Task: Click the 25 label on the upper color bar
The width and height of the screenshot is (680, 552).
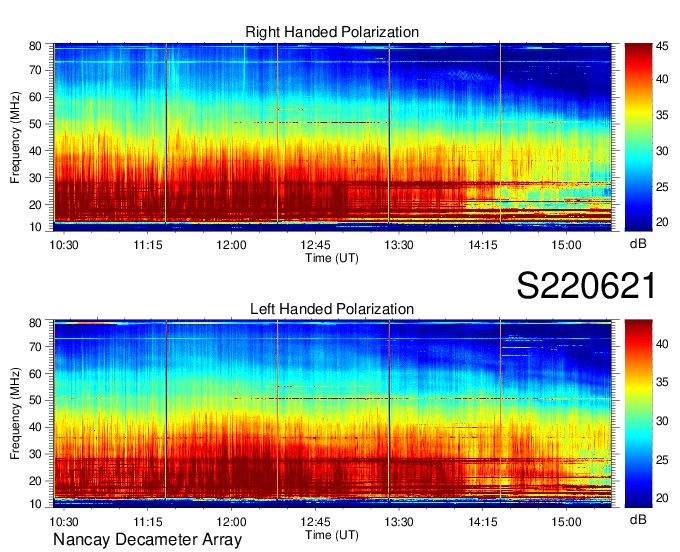Action: 662,187
